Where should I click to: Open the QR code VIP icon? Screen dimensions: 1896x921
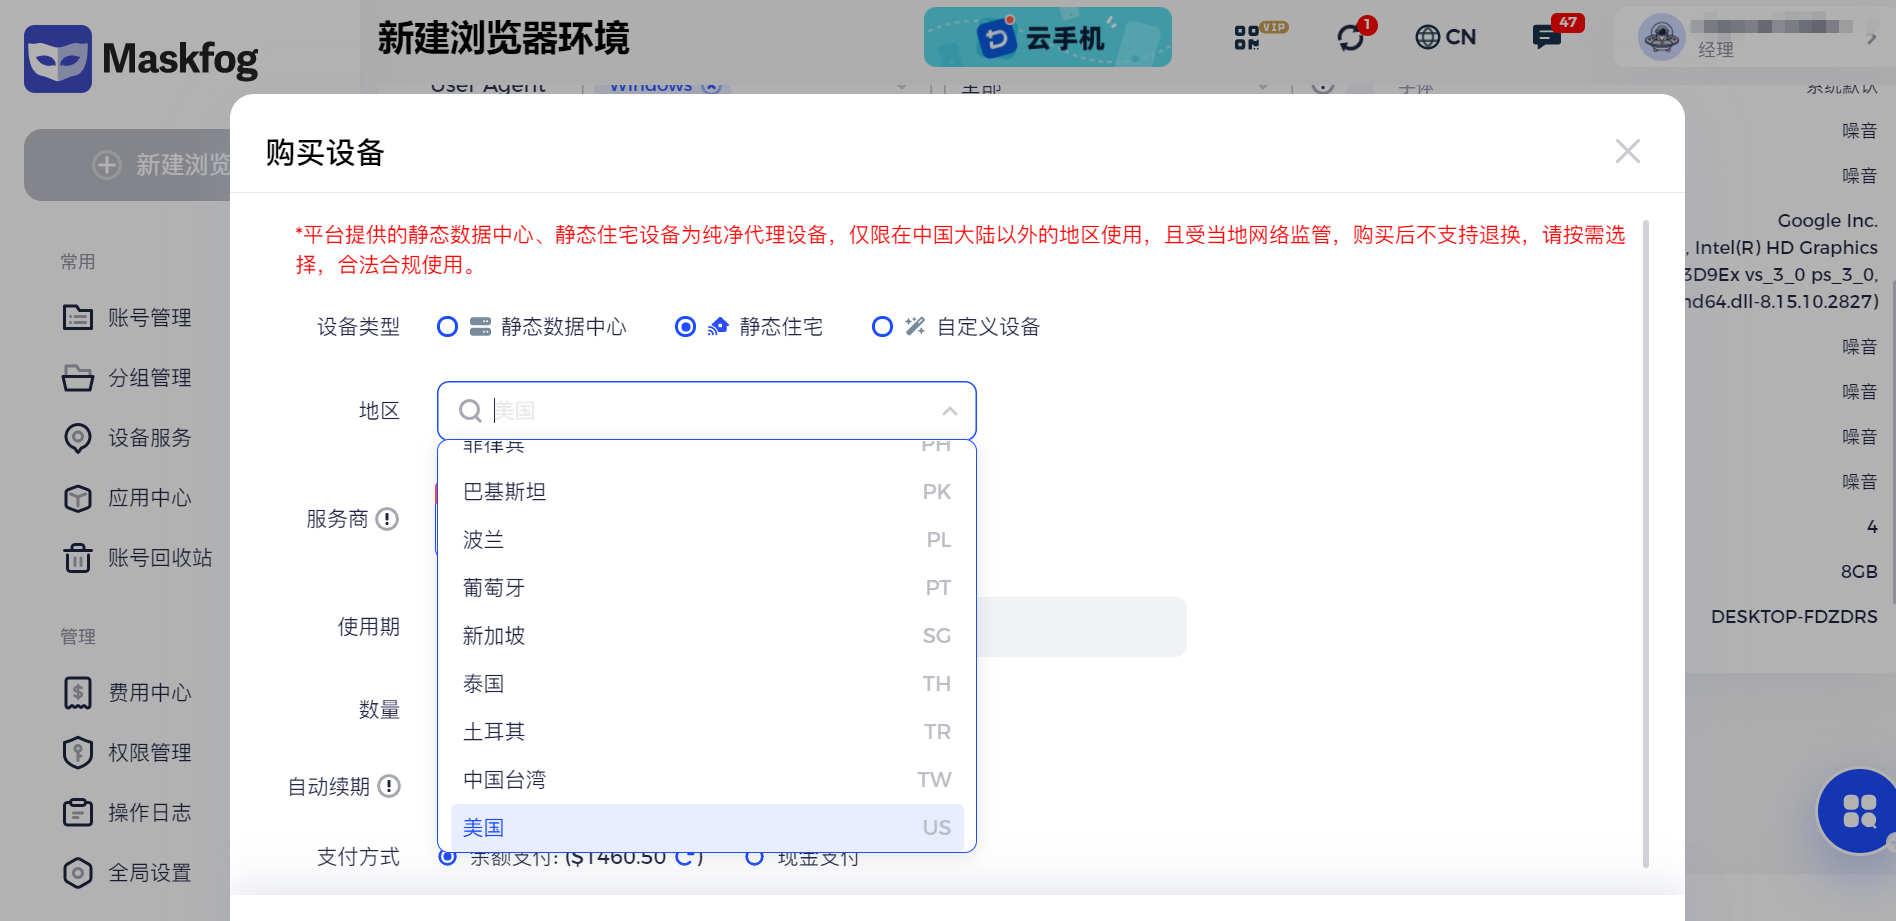1258,37
